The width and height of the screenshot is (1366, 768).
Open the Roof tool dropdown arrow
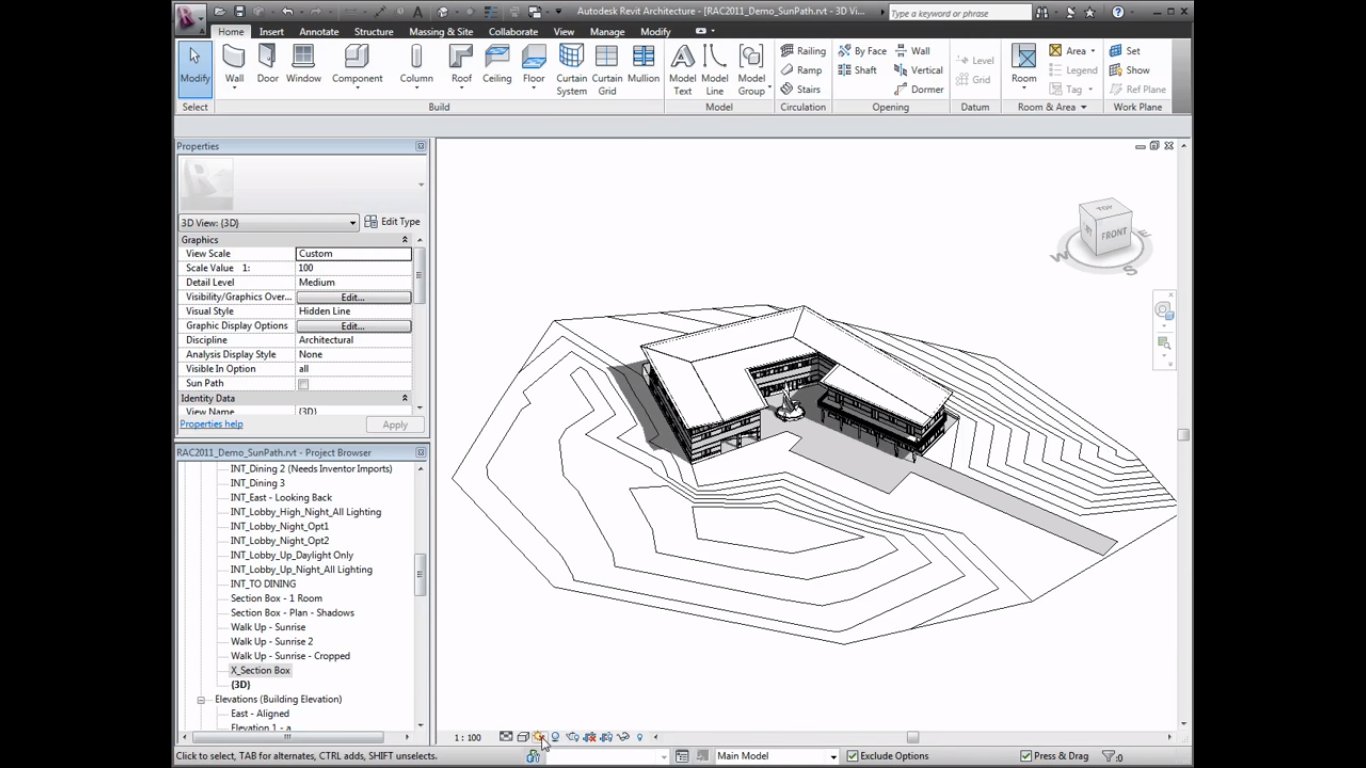461,90
